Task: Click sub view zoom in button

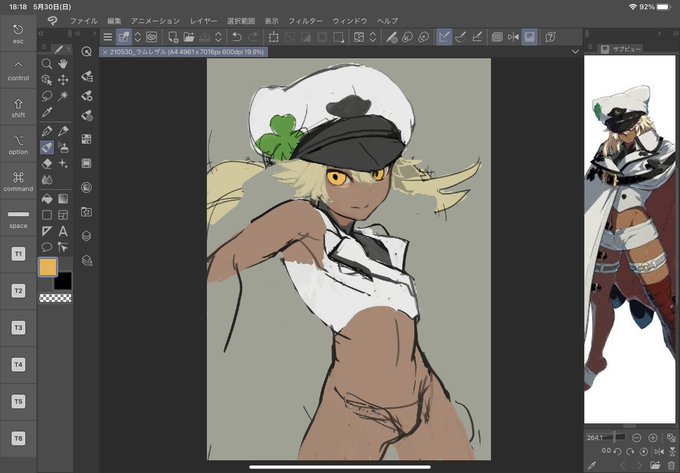Action: 653,437
